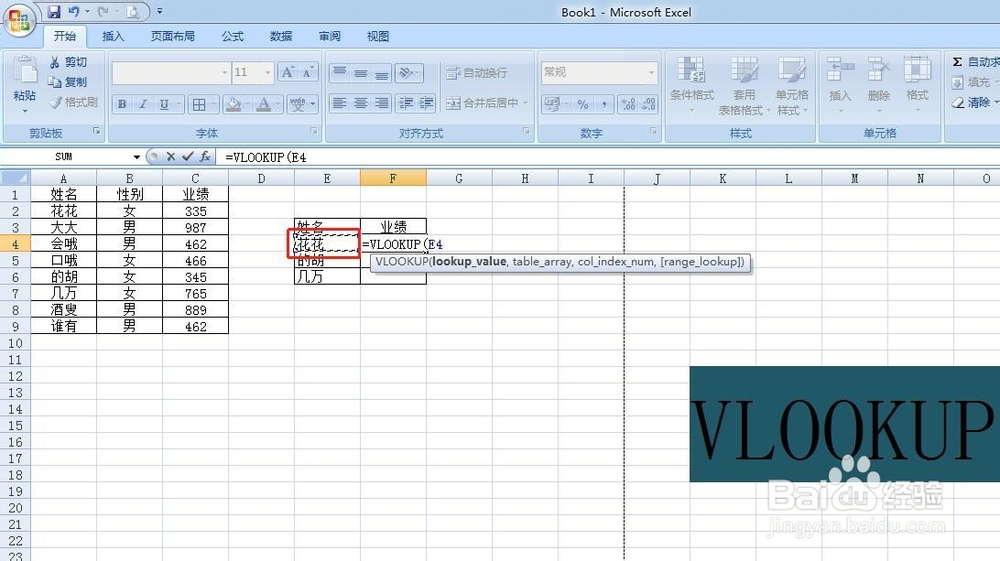Activate the Format Painter brush
Viewport: 1000px width, 561px height.
[73, 102]
